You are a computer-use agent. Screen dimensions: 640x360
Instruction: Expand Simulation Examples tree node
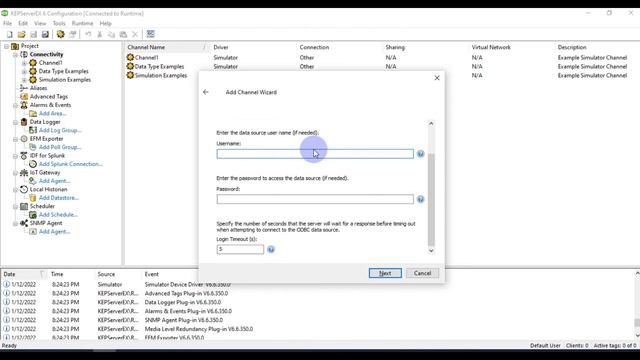point(24,80)
